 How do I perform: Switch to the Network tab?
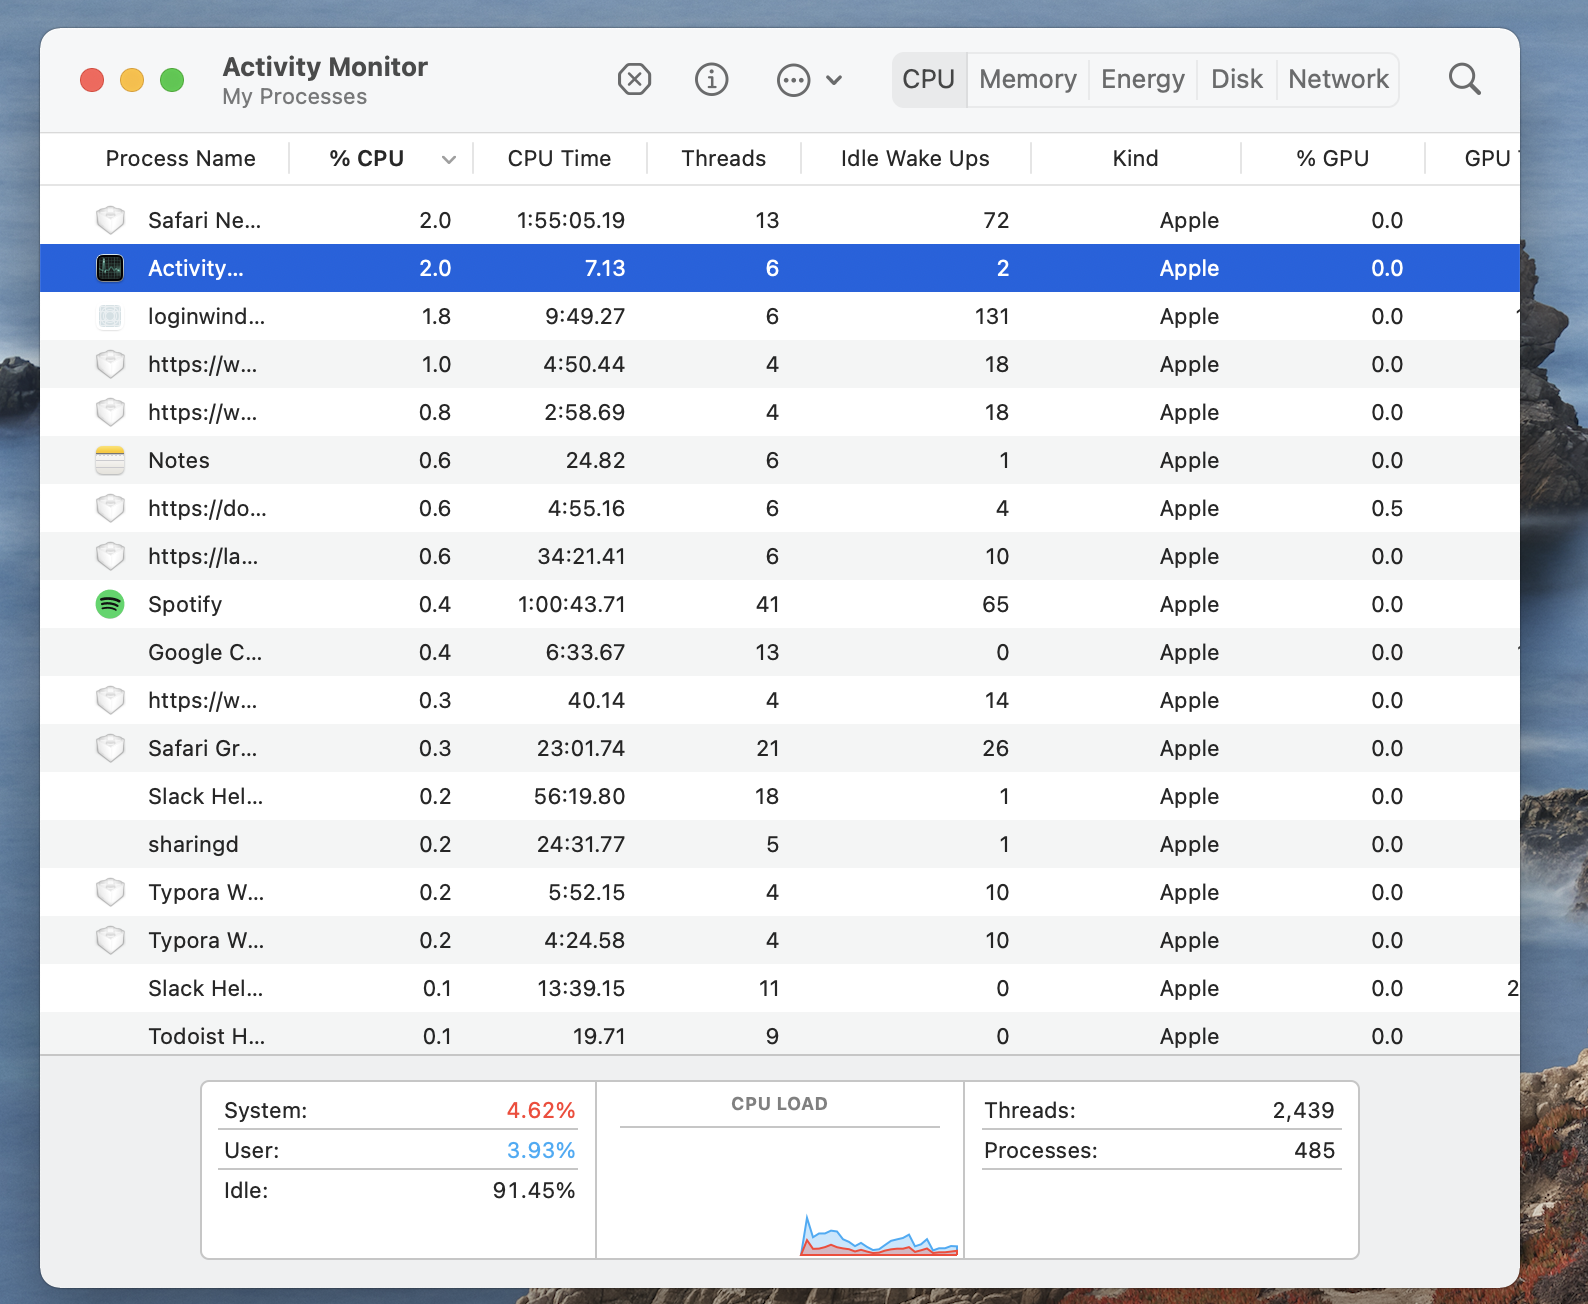tap(1338, 79)
